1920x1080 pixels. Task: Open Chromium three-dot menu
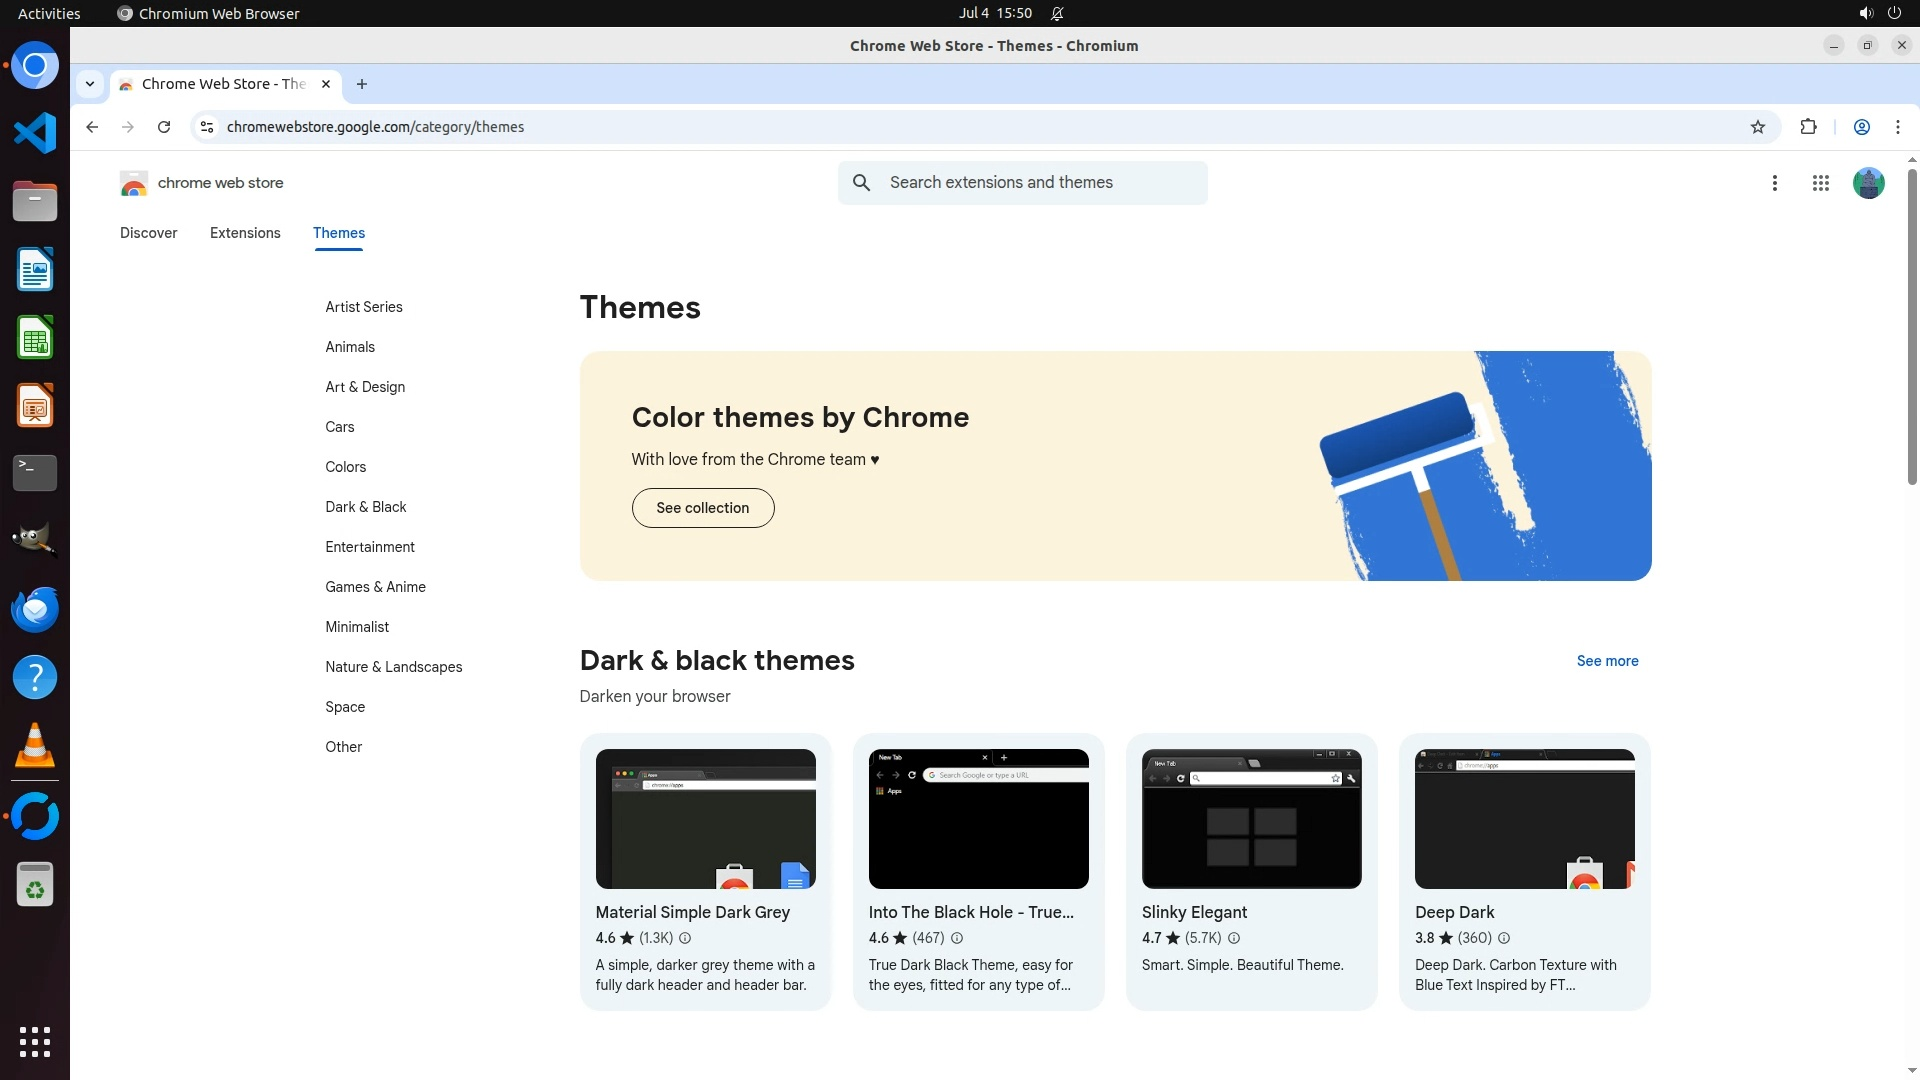pos(1897,127)
